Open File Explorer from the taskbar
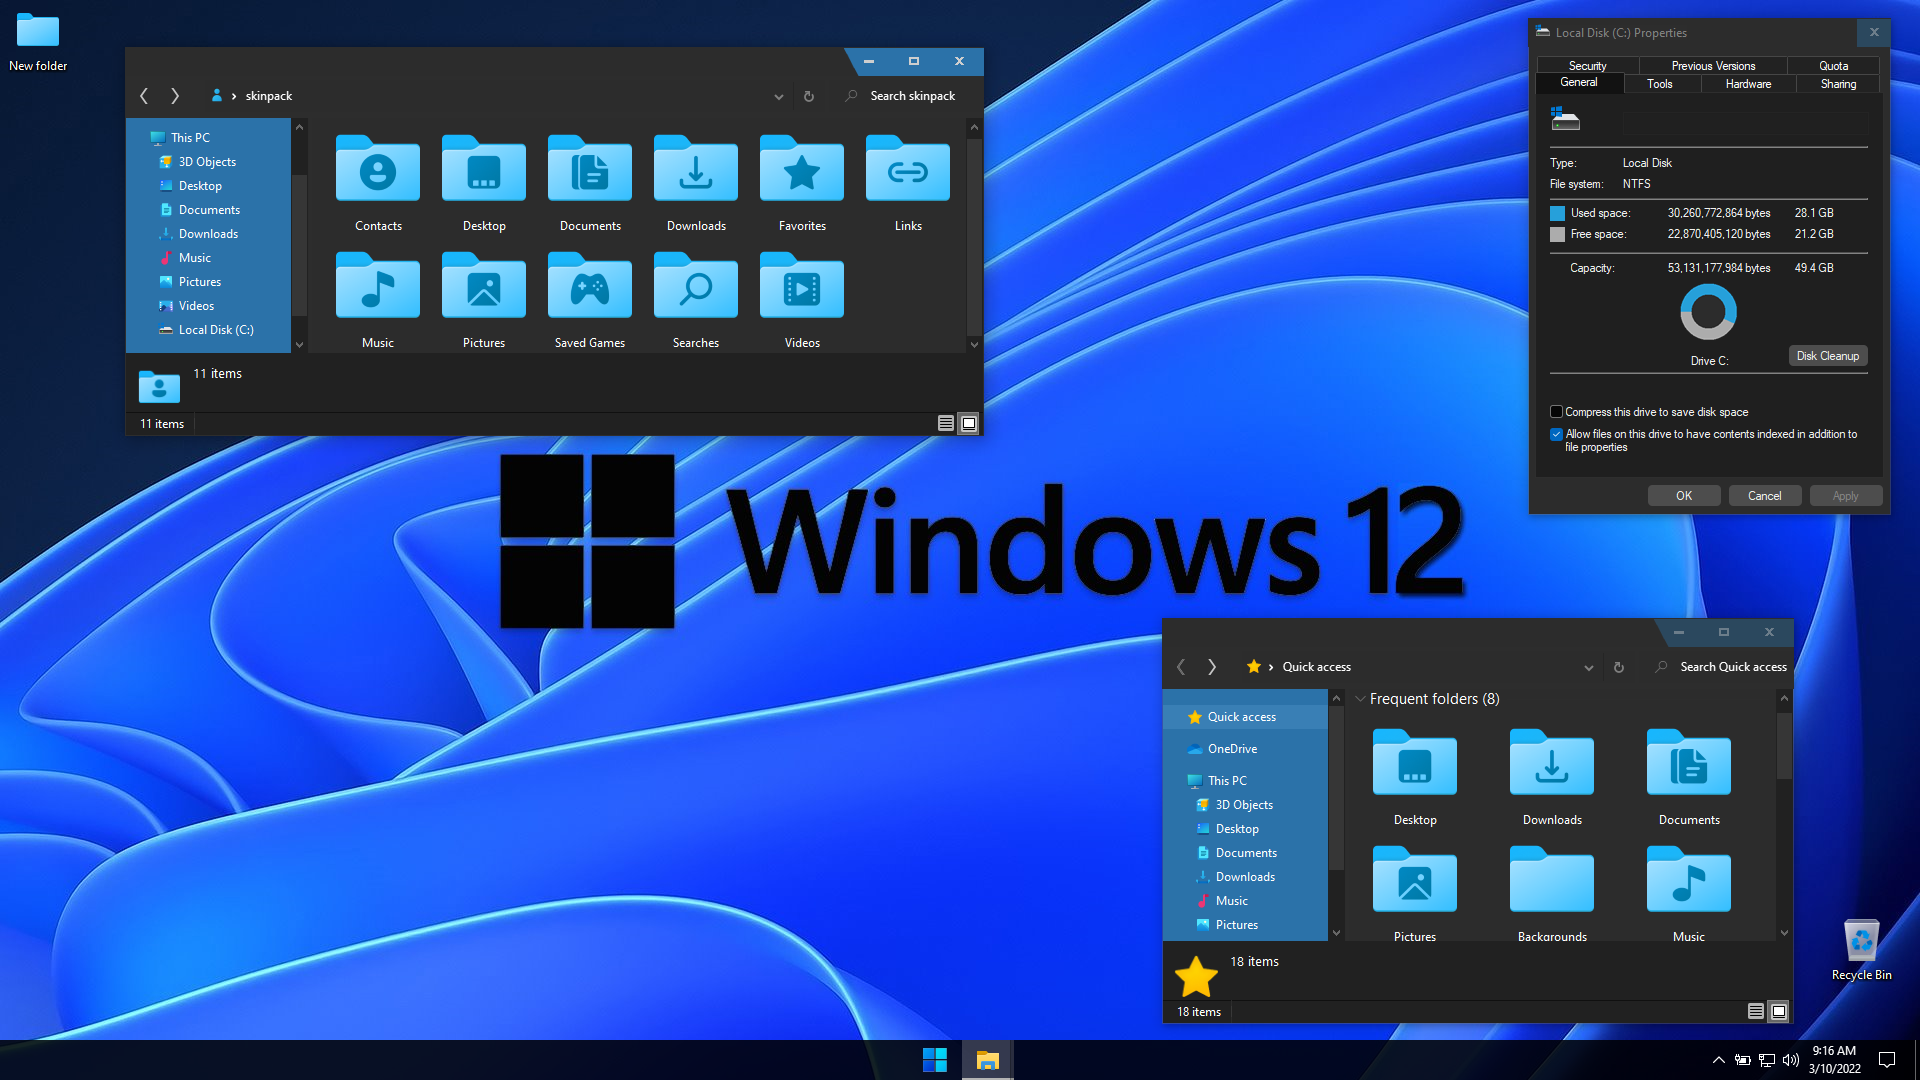1920x1080 pixels. point(988,1060)
